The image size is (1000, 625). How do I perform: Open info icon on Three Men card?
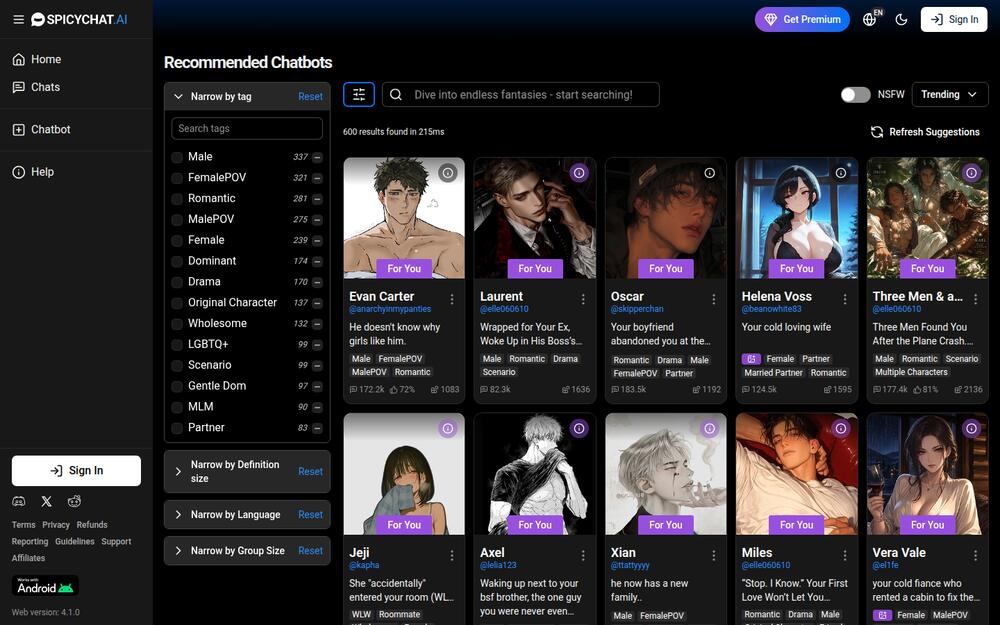[x=971, y=173]
